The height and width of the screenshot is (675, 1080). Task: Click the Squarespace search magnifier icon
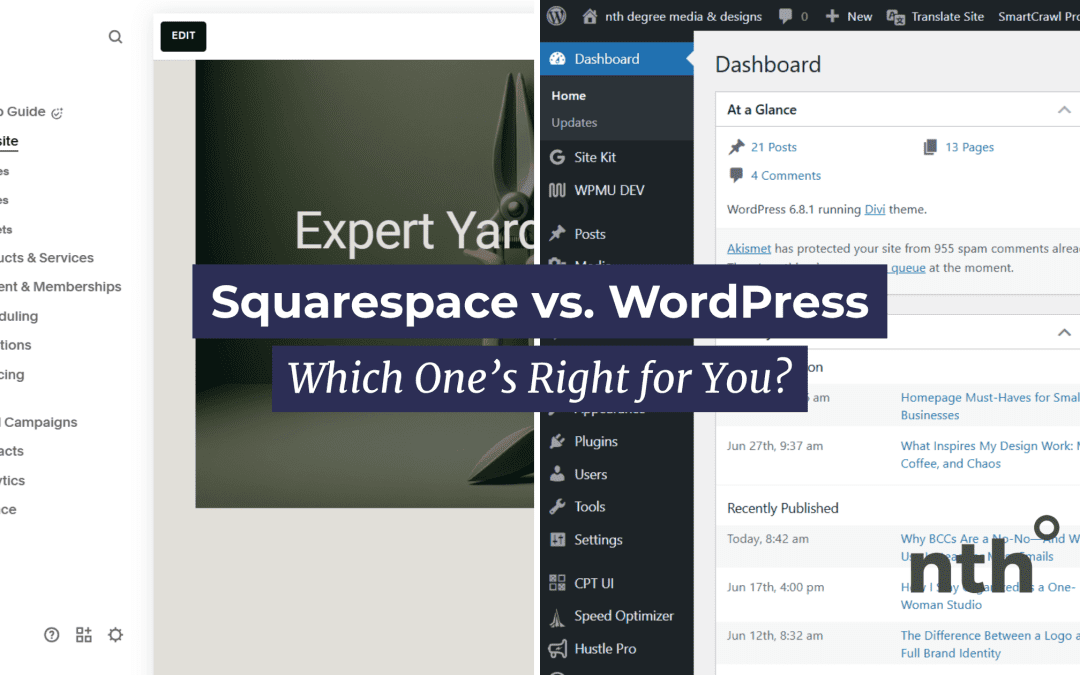pyautogui.click(x=115, y=37)
